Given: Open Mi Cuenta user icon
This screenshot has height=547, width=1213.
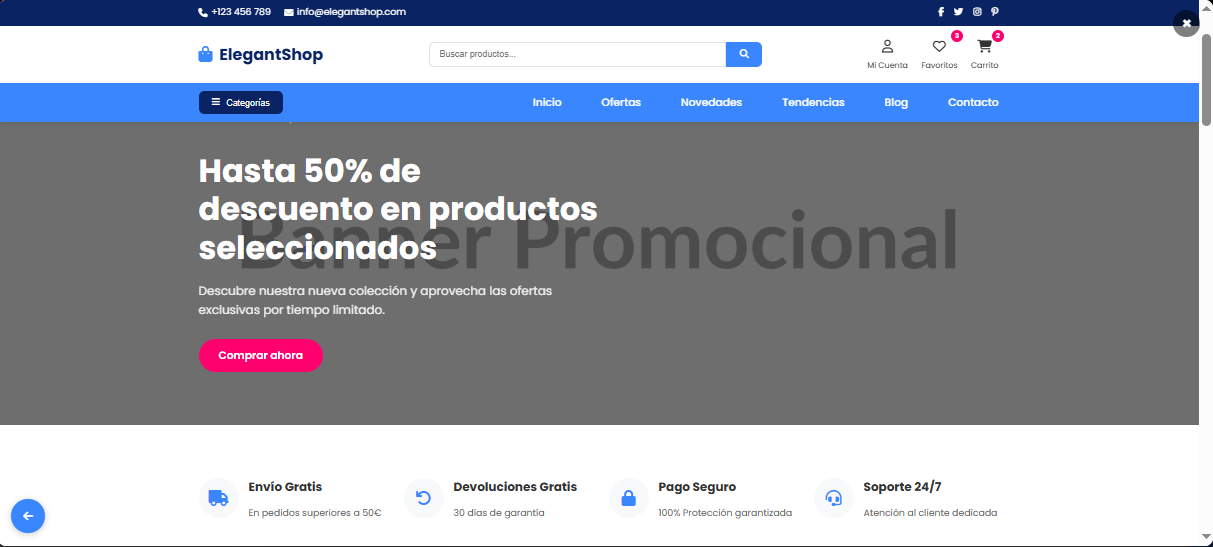Looking at the screenshot, I should 887,46.
